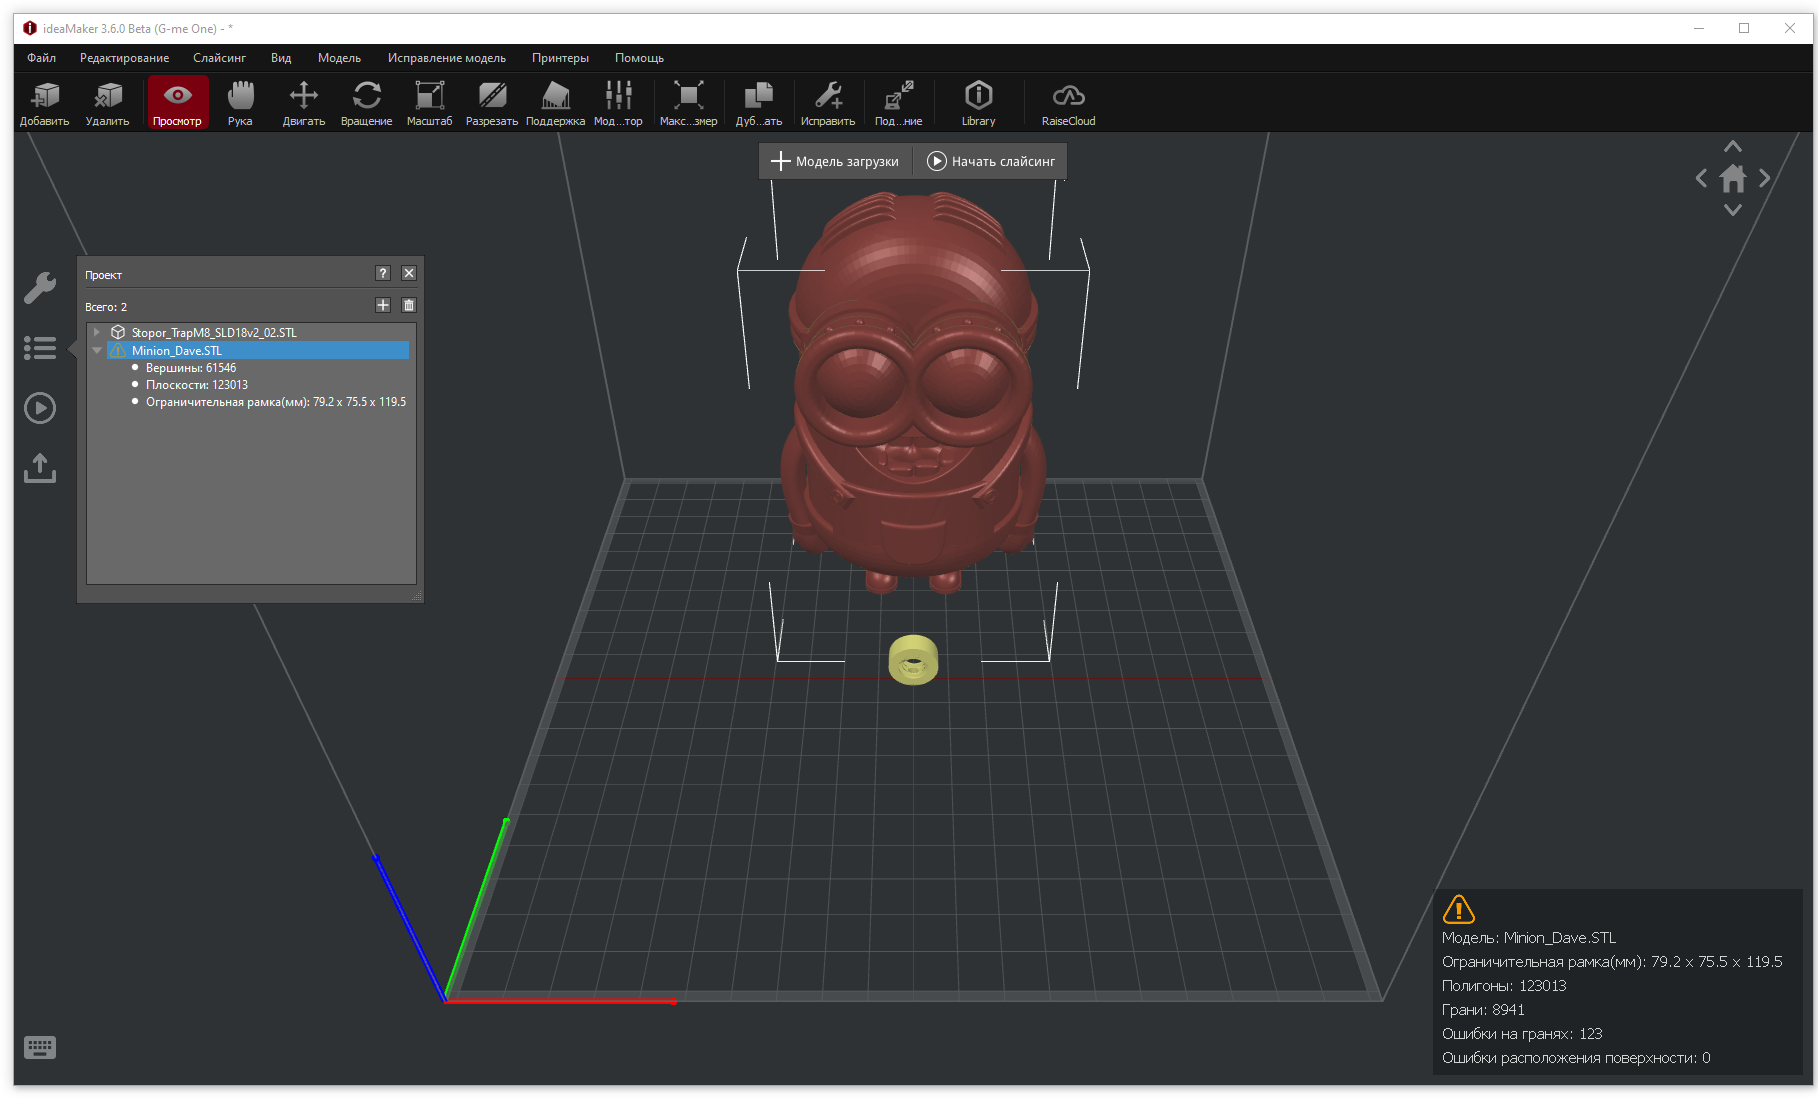Rotate view with the right arrow

pyautogui.click(x=1765, y=179)
